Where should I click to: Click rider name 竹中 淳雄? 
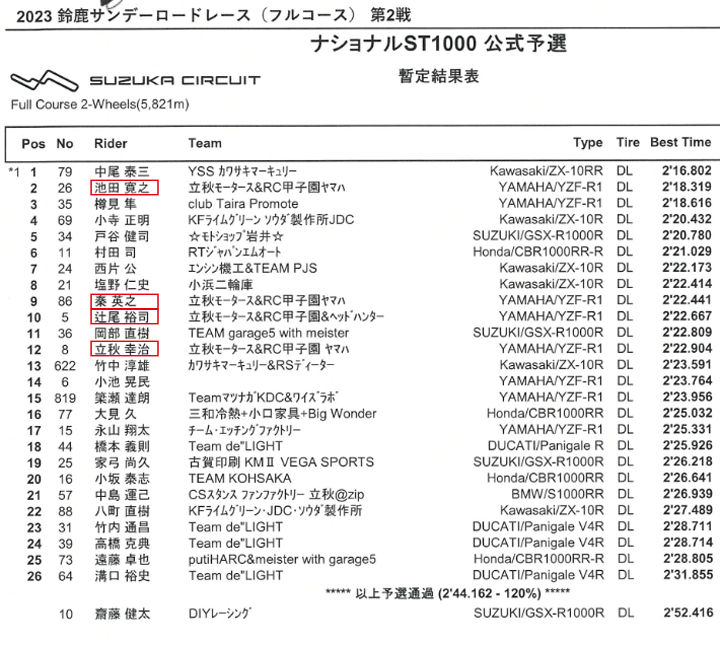pyautogui.click(x=122, y=366)
